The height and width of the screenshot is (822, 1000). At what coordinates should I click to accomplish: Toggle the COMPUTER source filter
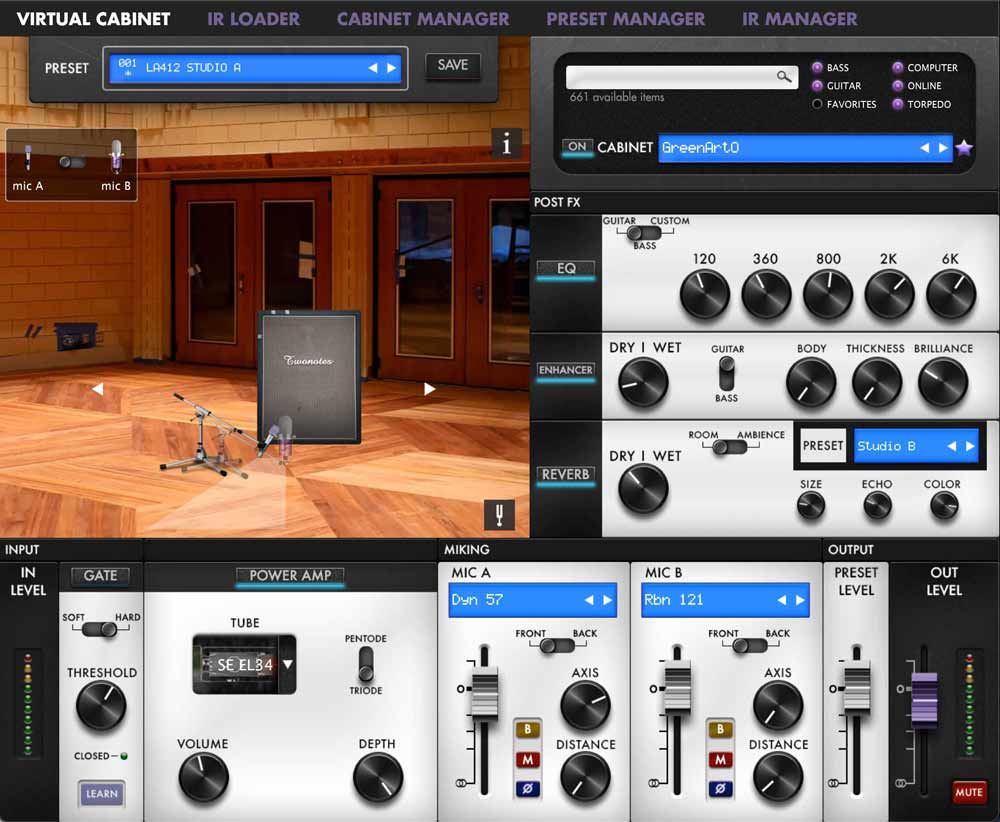[x=897, y=67]
